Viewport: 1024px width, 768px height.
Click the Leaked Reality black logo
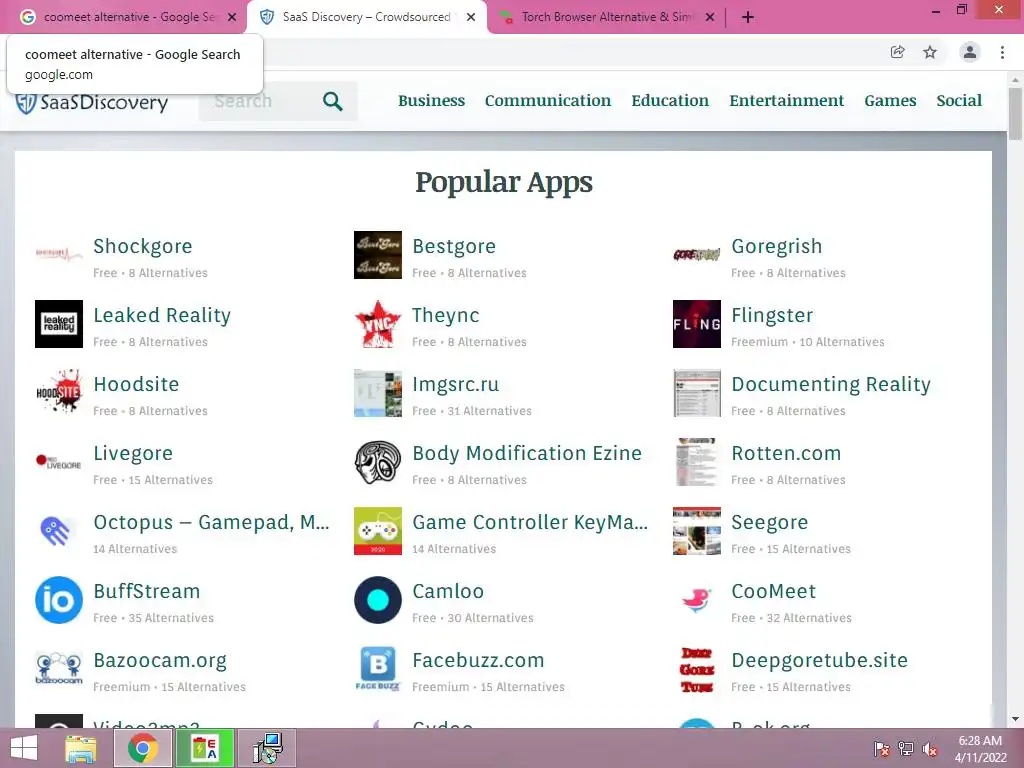[59, 324]
